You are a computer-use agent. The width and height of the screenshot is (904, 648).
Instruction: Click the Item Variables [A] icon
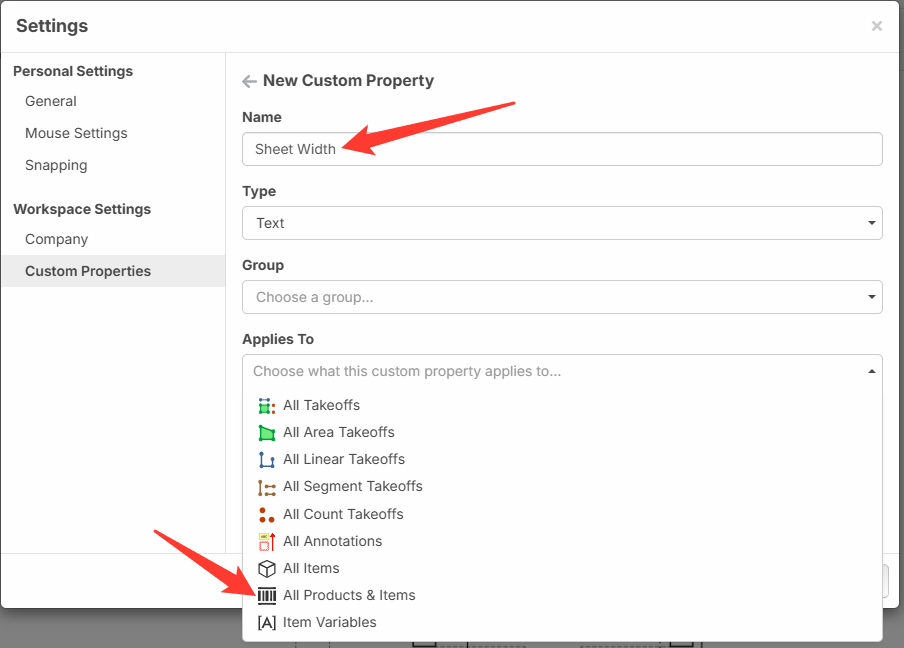(x=266, y=622)
